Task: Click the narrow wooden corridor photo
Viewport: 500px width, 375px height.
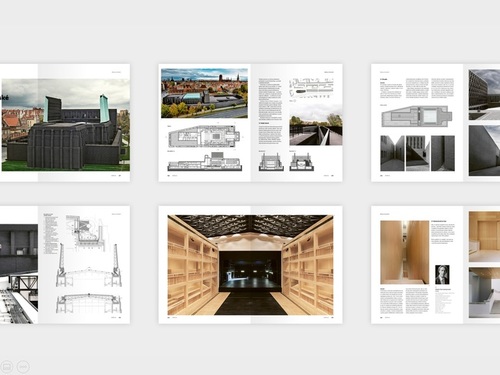Action: [x=405, y=252]
